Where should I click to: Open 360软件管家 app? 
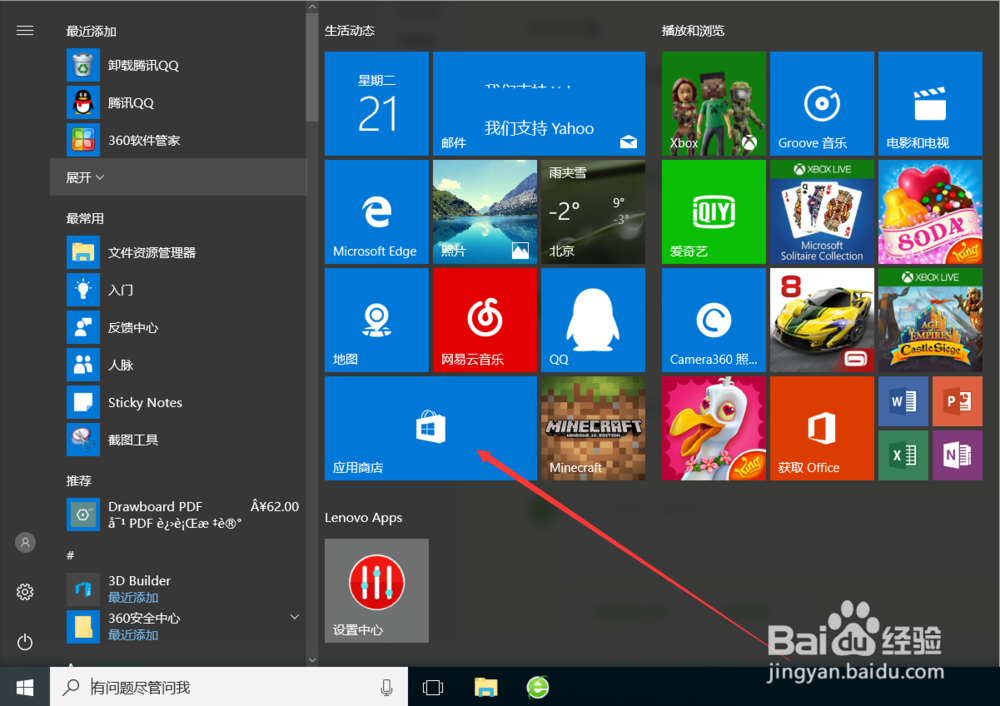(x=179, y=140)
